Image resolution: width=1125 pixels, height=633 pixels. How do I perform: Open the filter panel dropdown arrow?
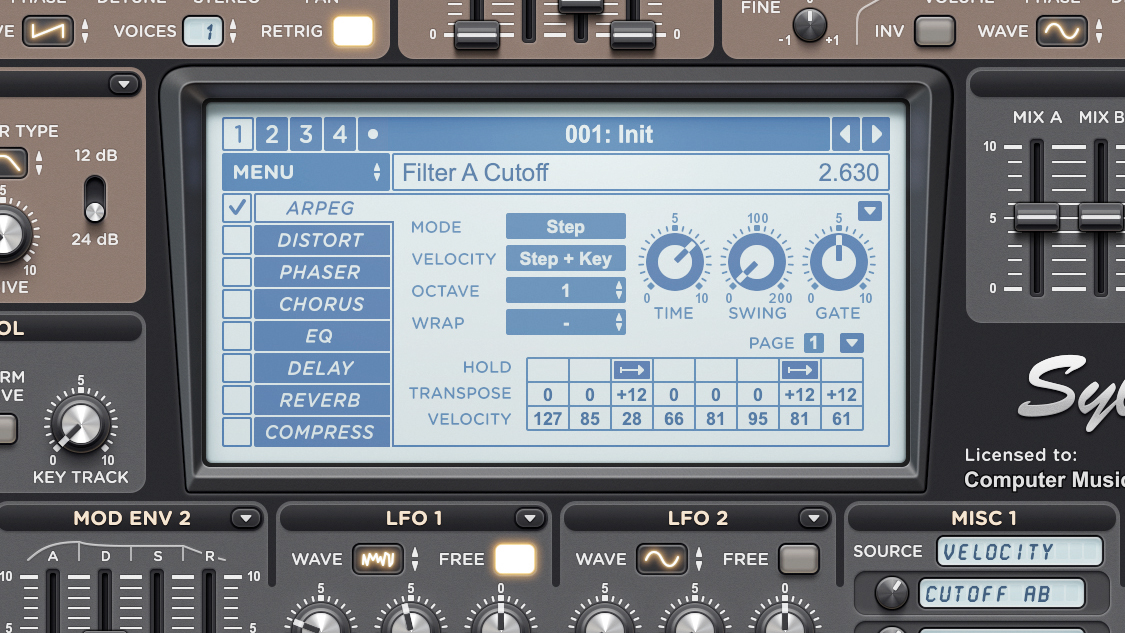point(123,85)
